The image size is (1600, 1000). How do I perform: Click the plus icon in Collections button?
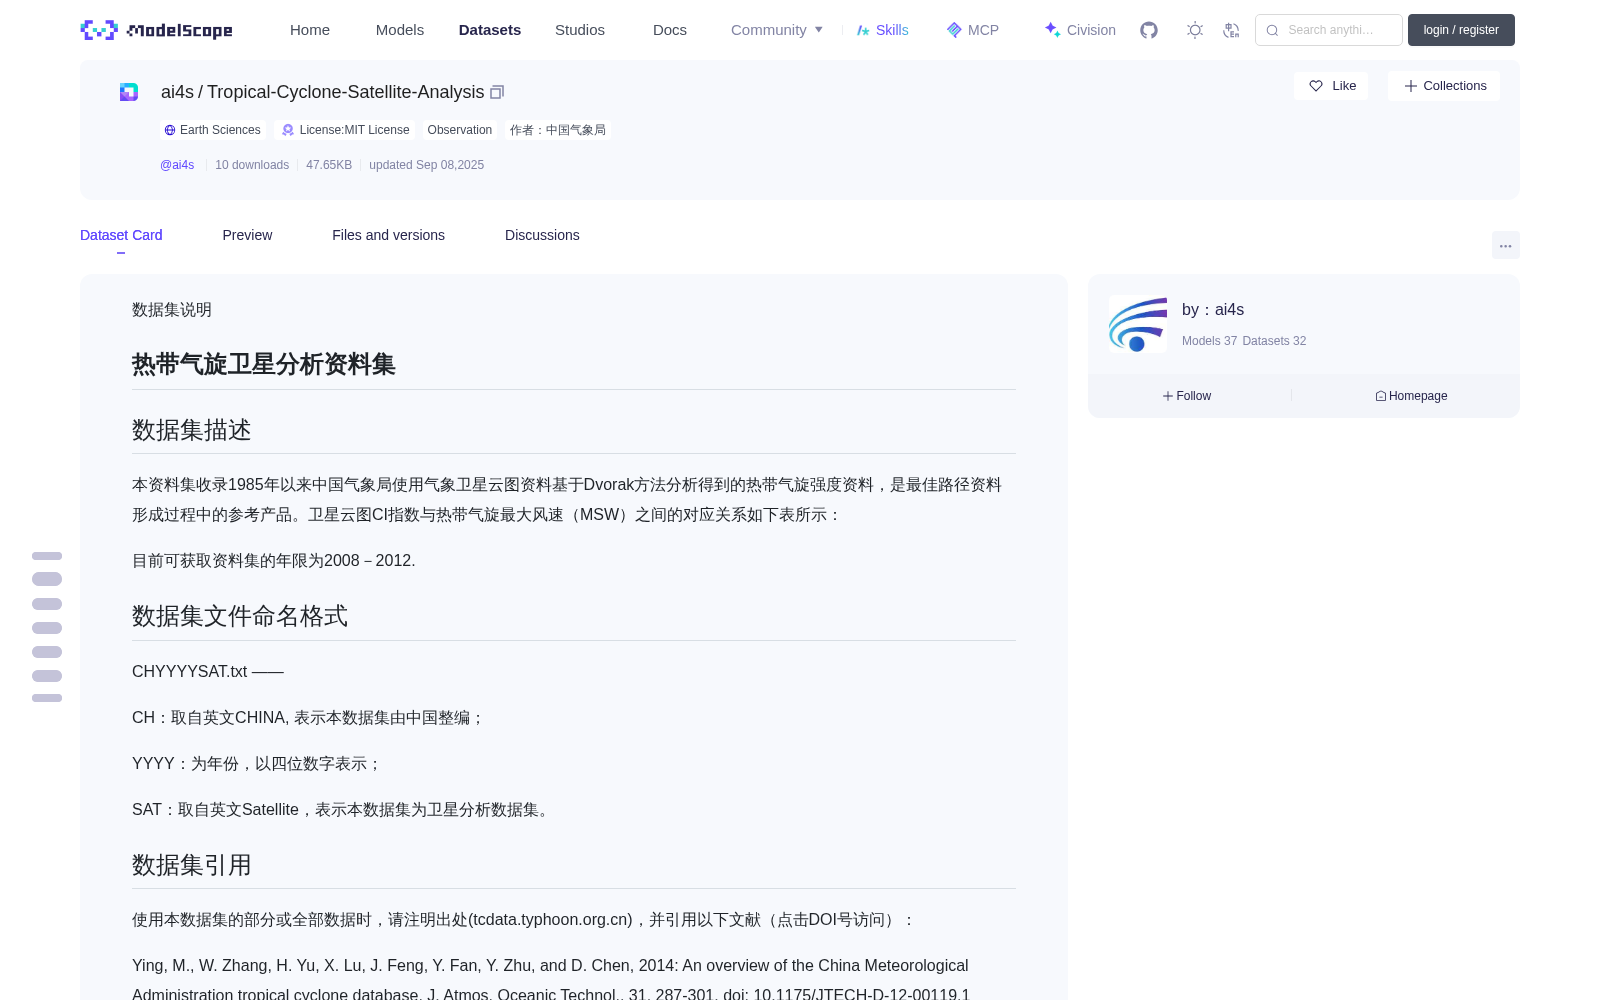pos(1411,86)
